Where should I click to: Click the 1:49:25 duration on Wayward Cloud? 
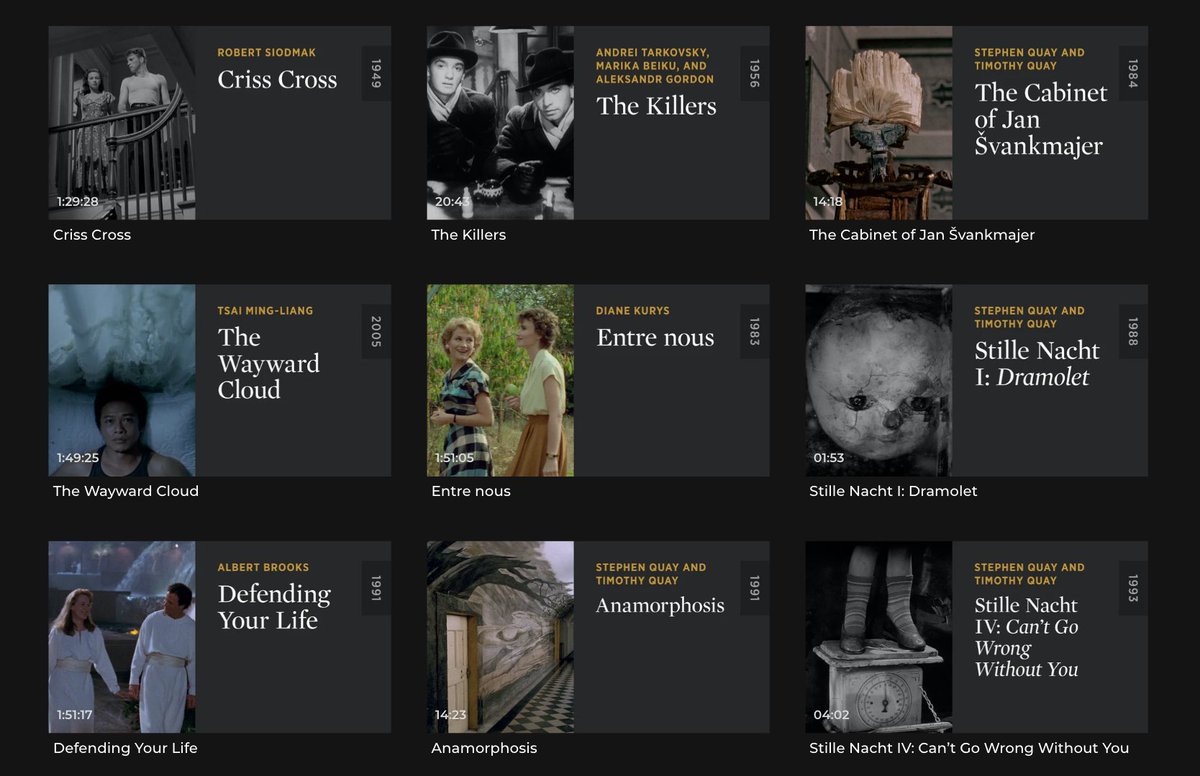coord(77,458)
